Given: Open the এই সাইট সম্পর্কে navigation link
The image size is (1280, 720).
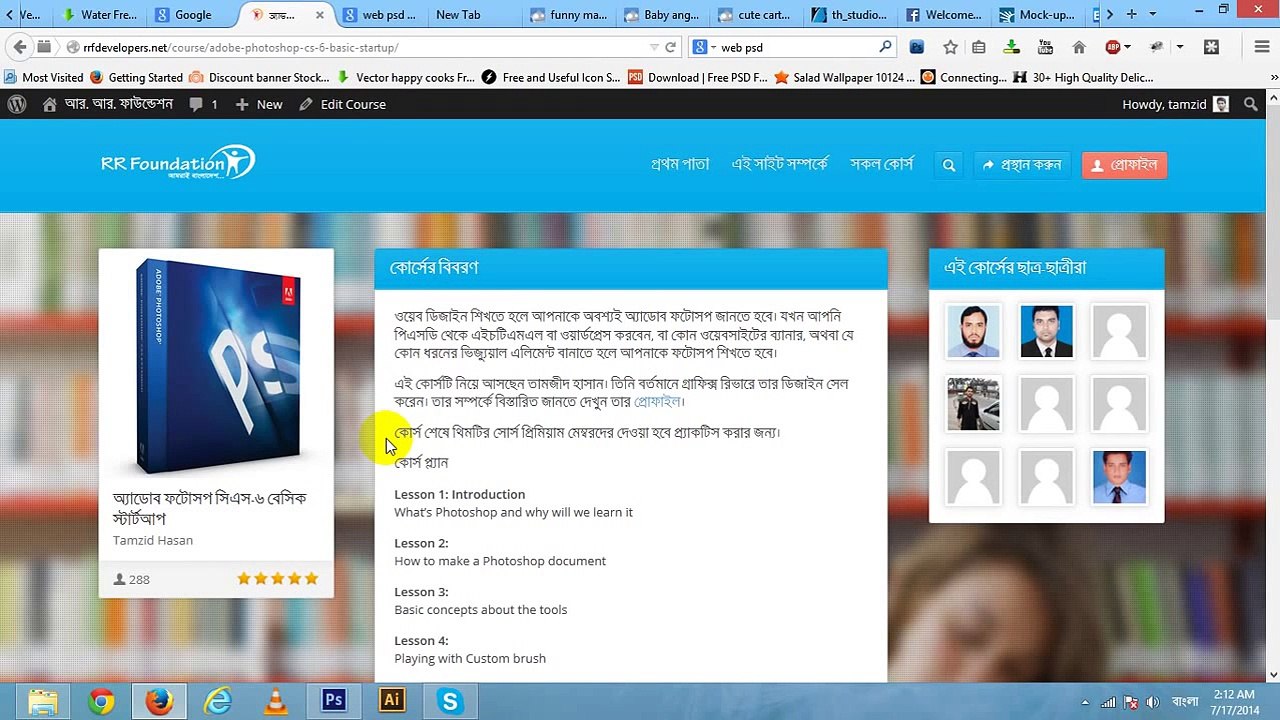Looking at the screenshot, I should (780, 165).
